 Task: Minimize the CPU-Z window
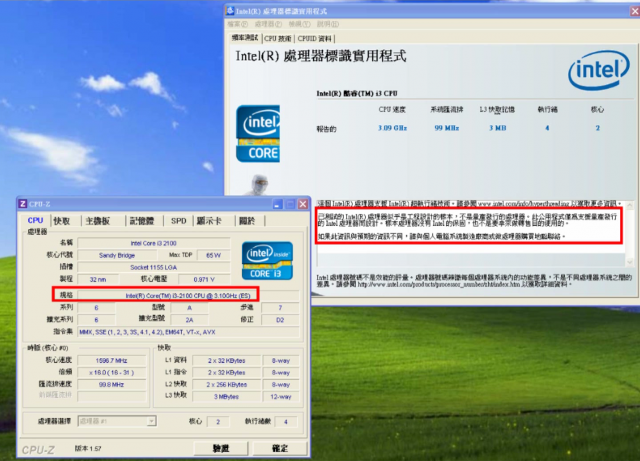tap(278, 204)
